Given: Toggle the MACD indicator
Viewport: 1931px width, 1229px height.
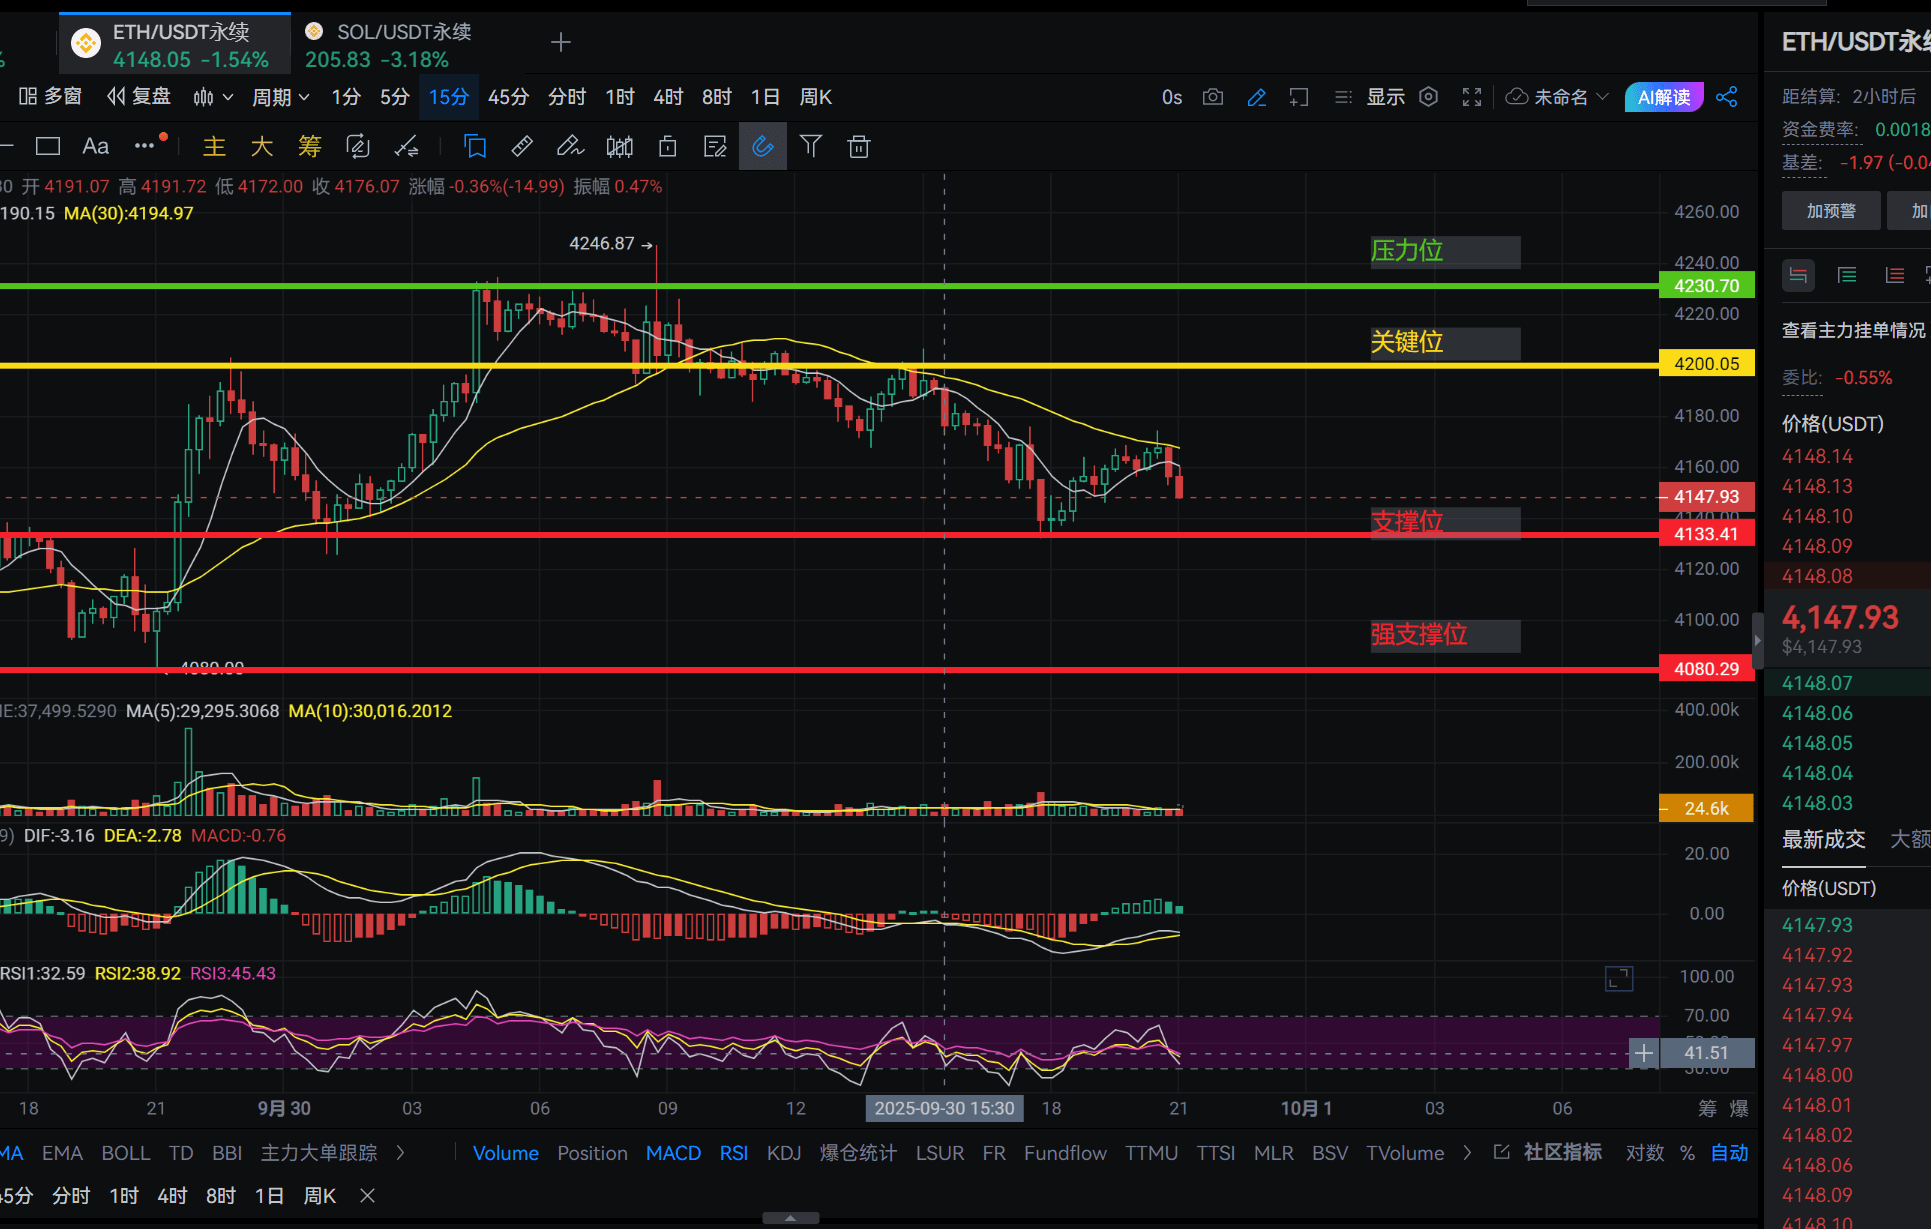Looking at the screenshot, I should [673, 1153].
